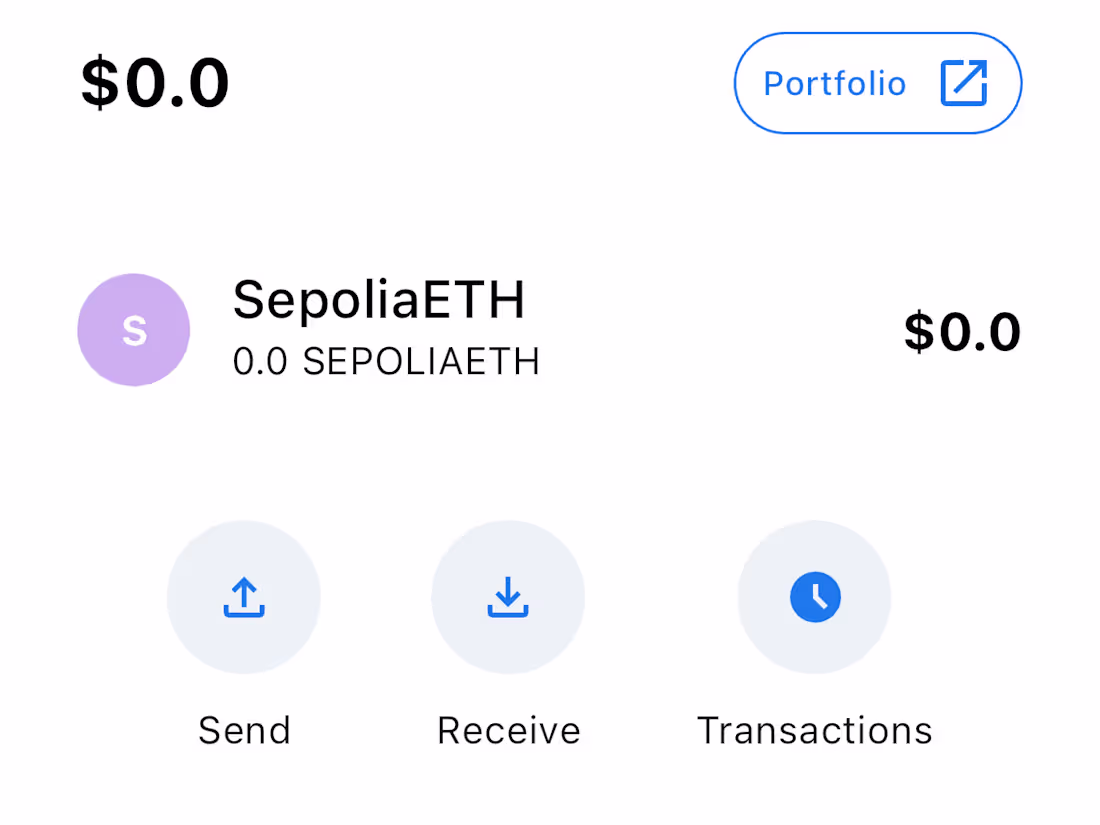Click the Send label below its icon
1100x825 pixels.
244,730
